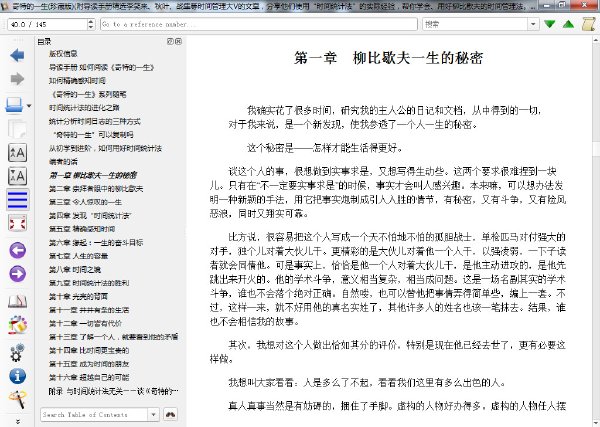
Task: Jump to 第八章 时间之魂
Action: coord(75,269)
